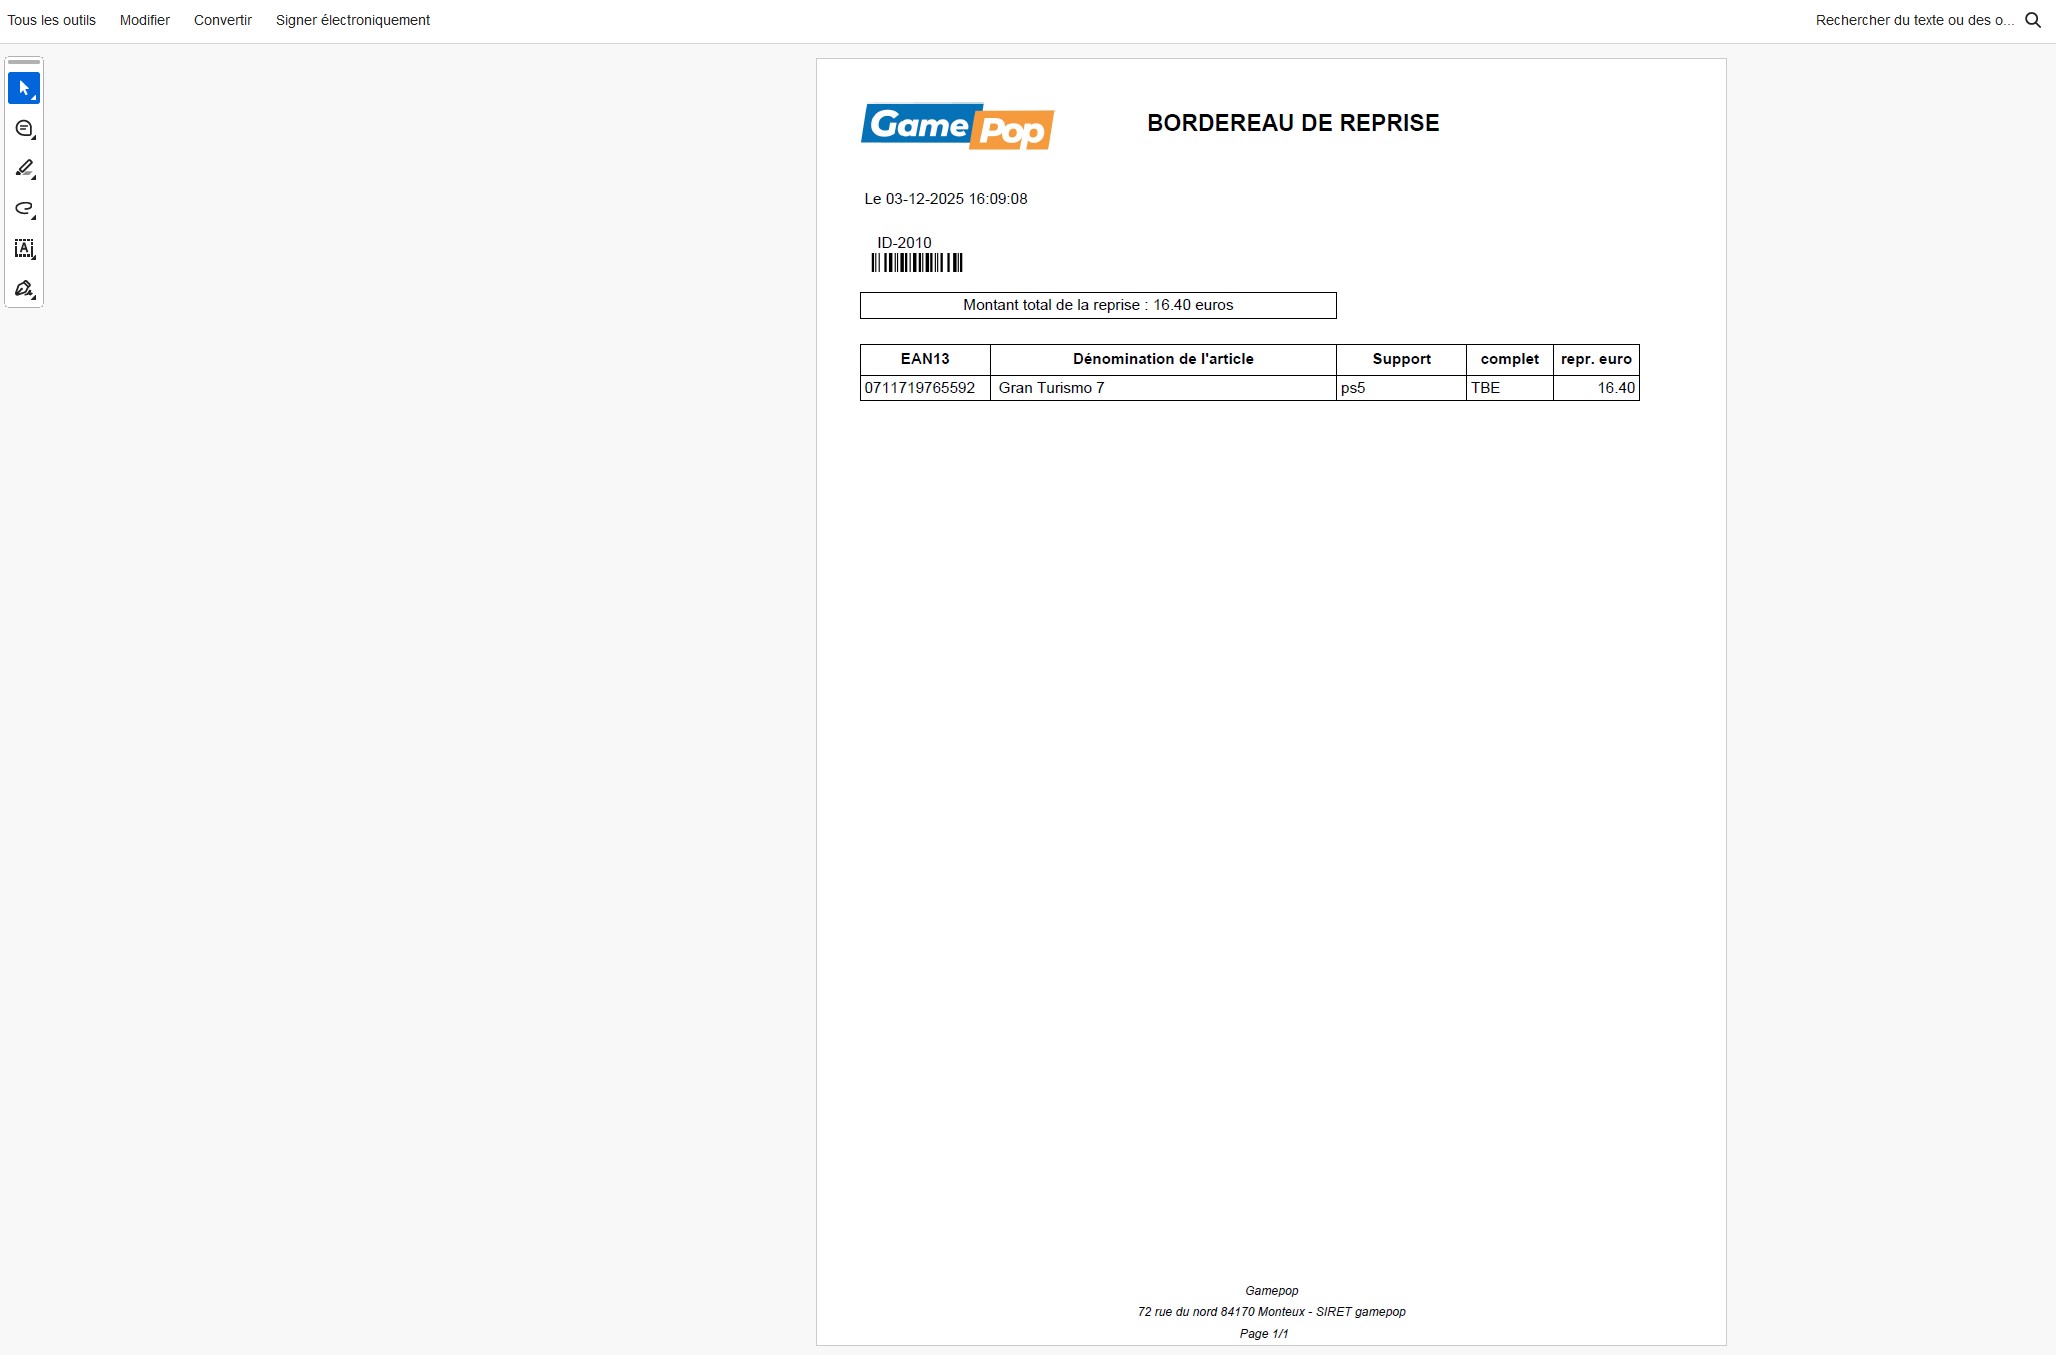
Task: Open the Modifier menu
Action: 143,19
